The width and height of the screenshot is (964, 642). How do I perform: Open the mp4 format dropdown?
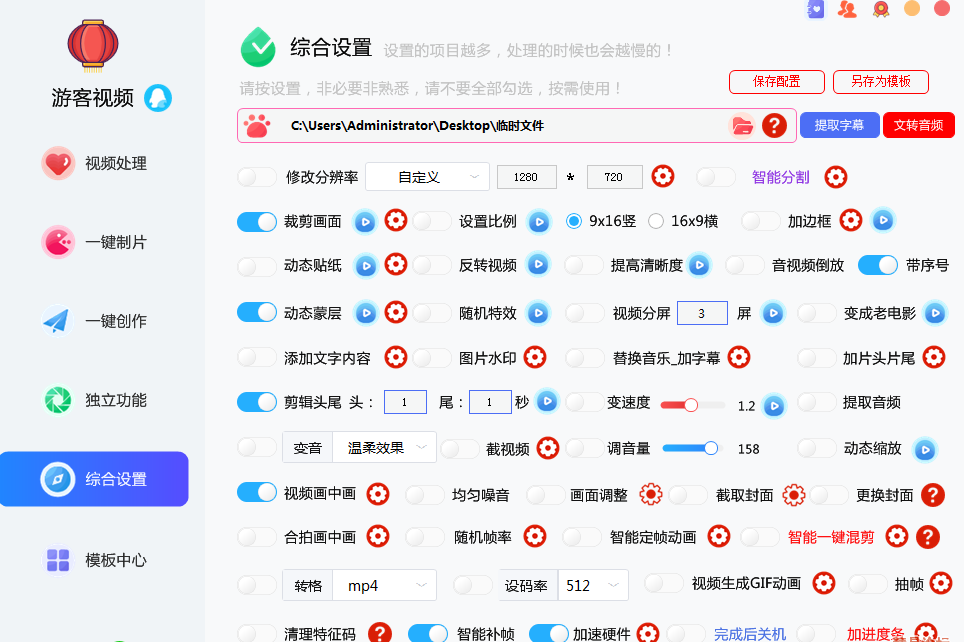(385, 585)
